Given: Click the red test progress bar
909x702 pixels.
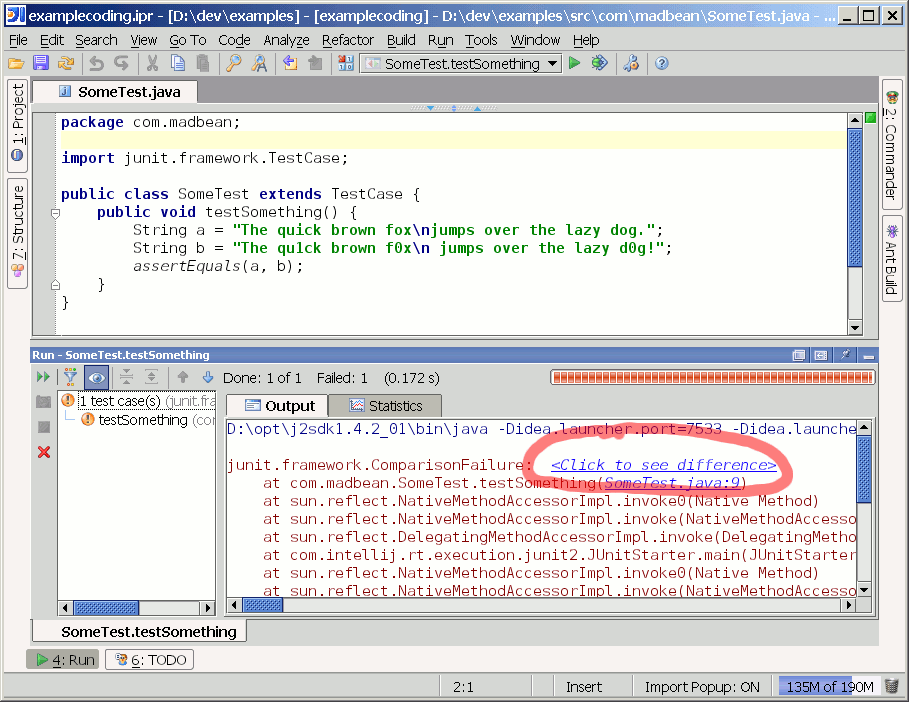Looking at the screenshot, I should [x=713, y=378].
